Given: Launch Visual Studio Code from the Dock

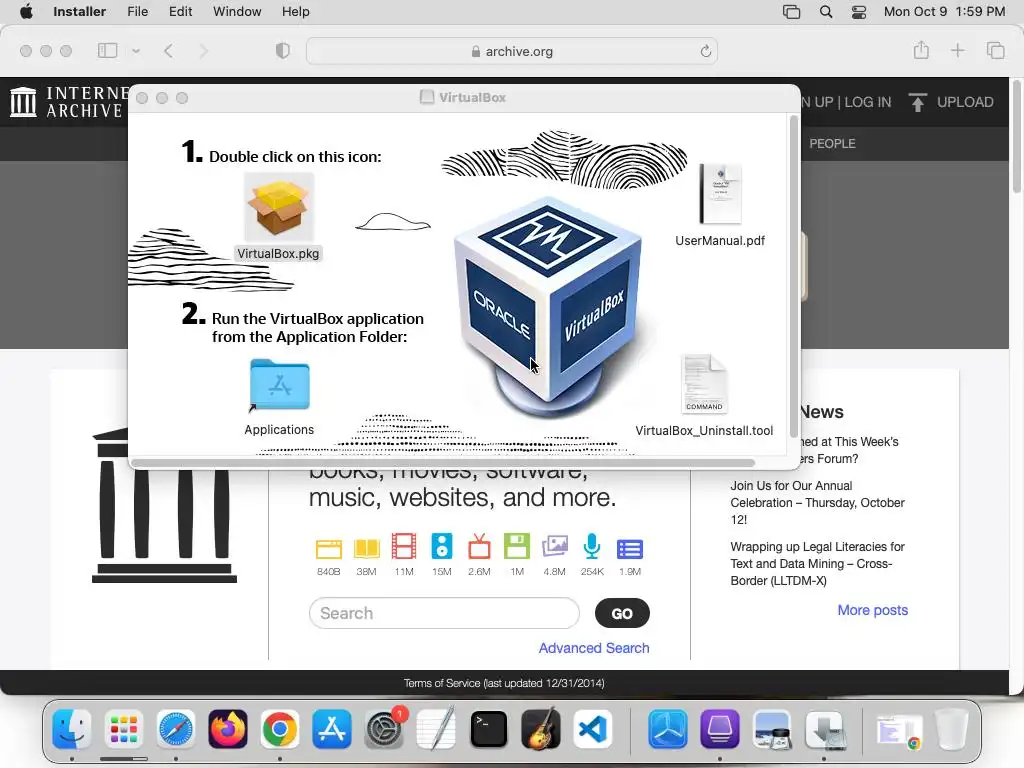Looking at the screenshot, I should 593,729.
